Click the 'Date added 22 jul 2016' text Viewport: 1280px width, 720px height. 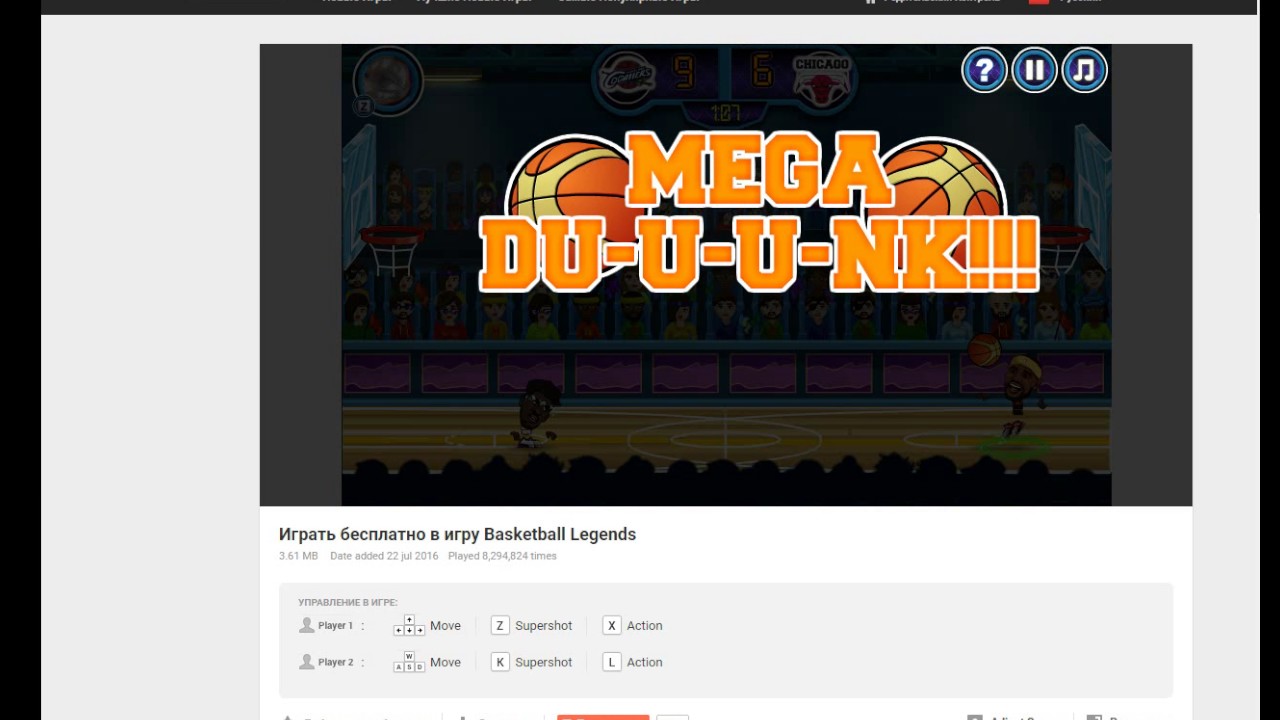click(384, 556)
